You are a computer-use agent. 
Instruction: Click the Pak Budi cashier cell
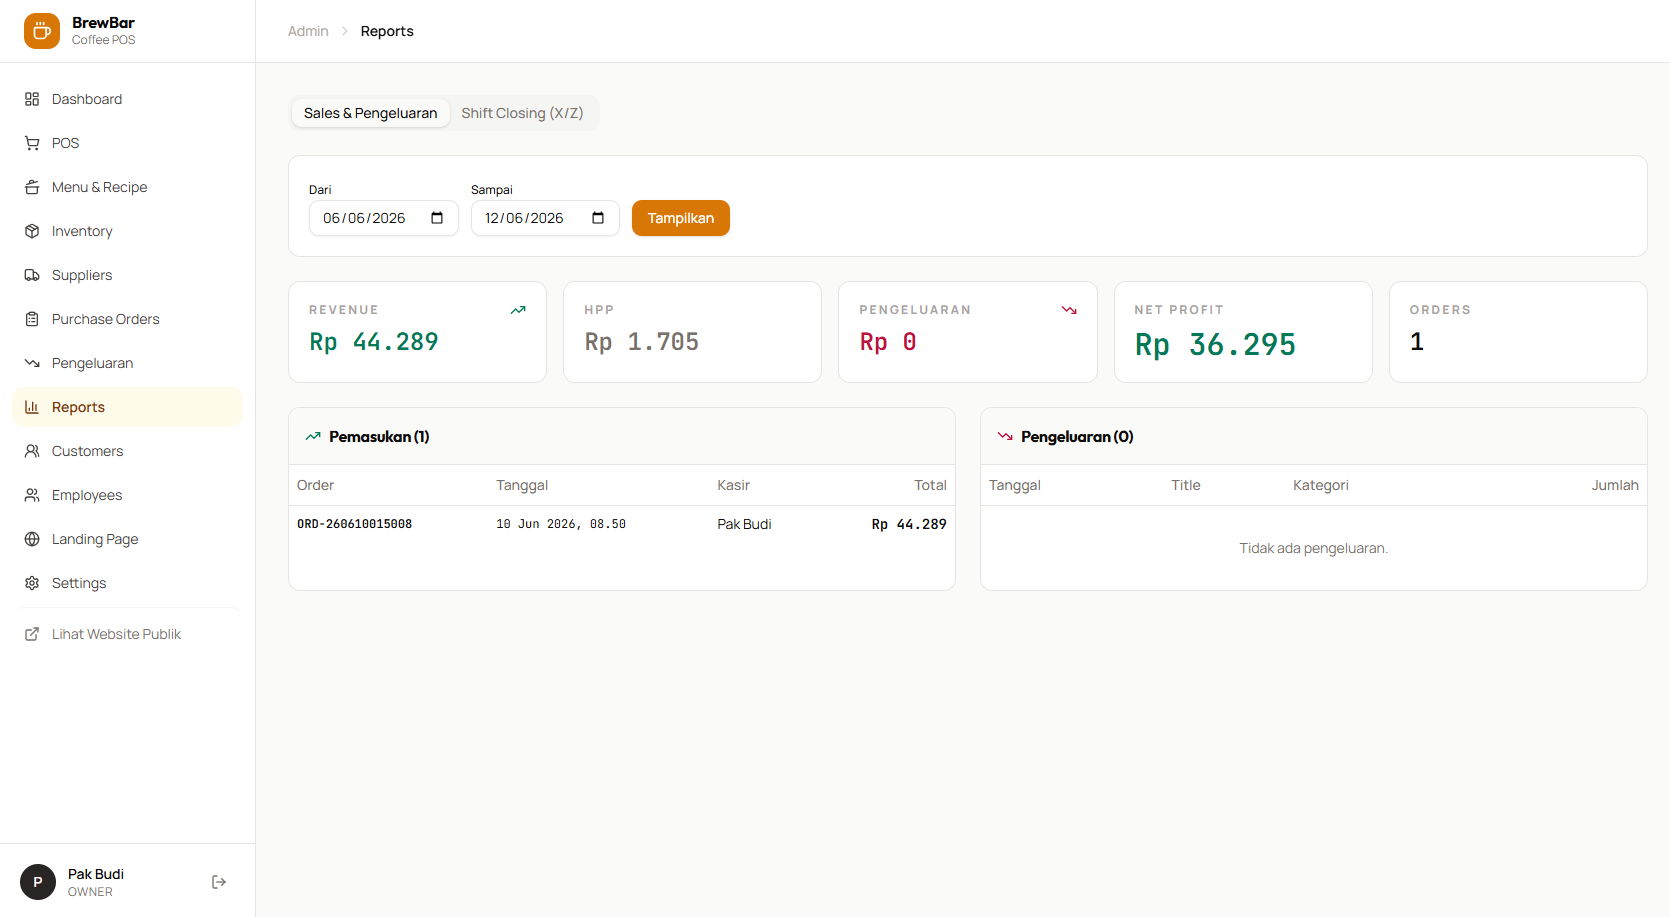click(744, 524)
